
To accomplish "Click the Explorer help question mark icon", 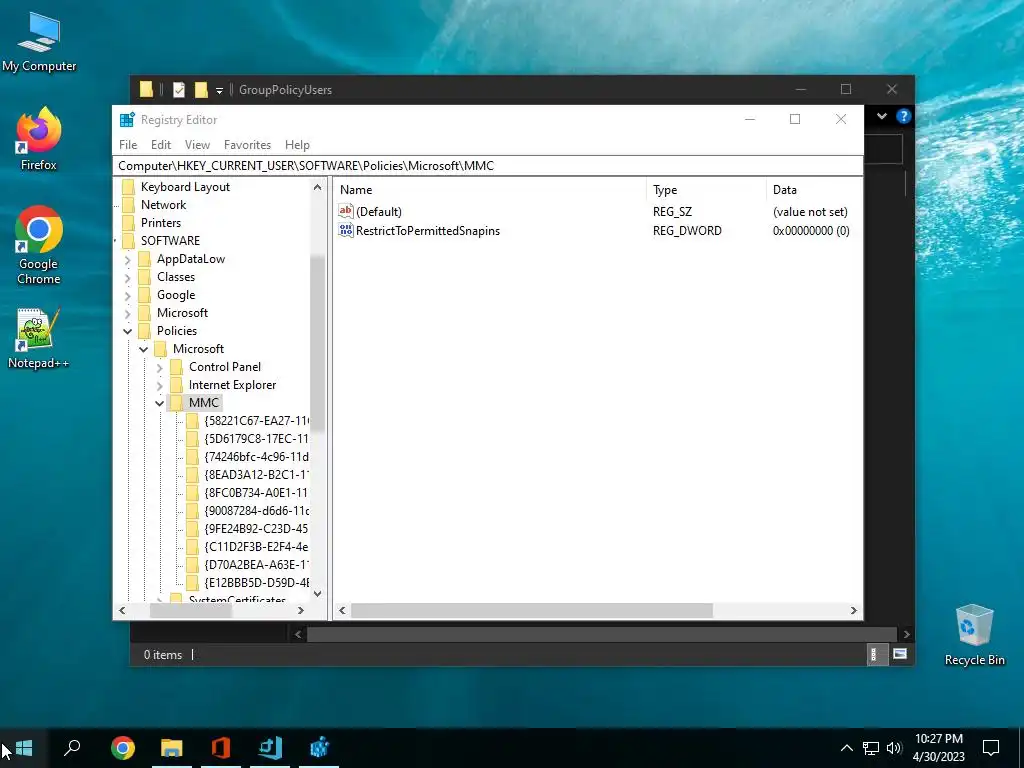I will point(903,116).
